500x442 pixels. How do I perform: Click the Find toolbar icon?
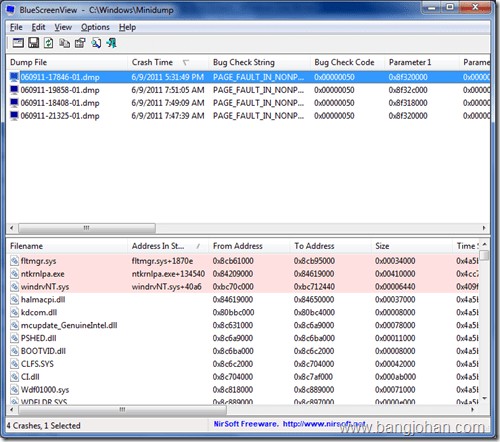96,43
